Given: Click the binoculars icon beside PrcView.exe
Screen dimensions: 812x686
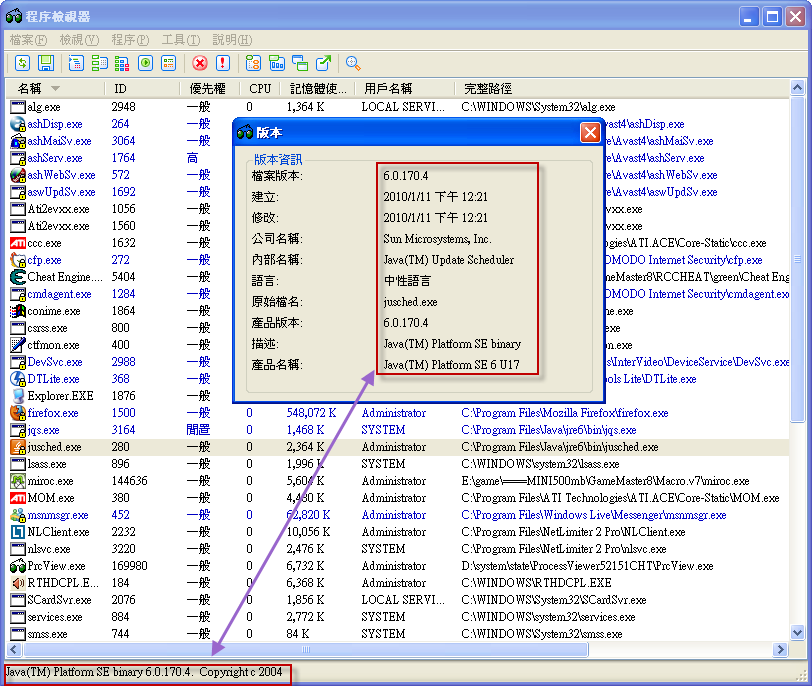Looking at the screenshot, I should (18, 566).
